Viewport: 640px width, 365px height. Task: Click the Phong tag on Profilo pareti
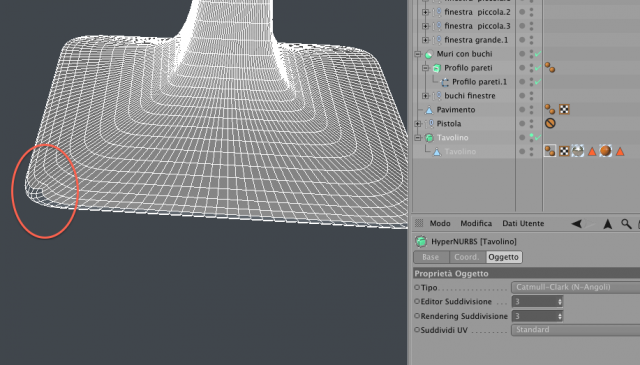[550, 68]
